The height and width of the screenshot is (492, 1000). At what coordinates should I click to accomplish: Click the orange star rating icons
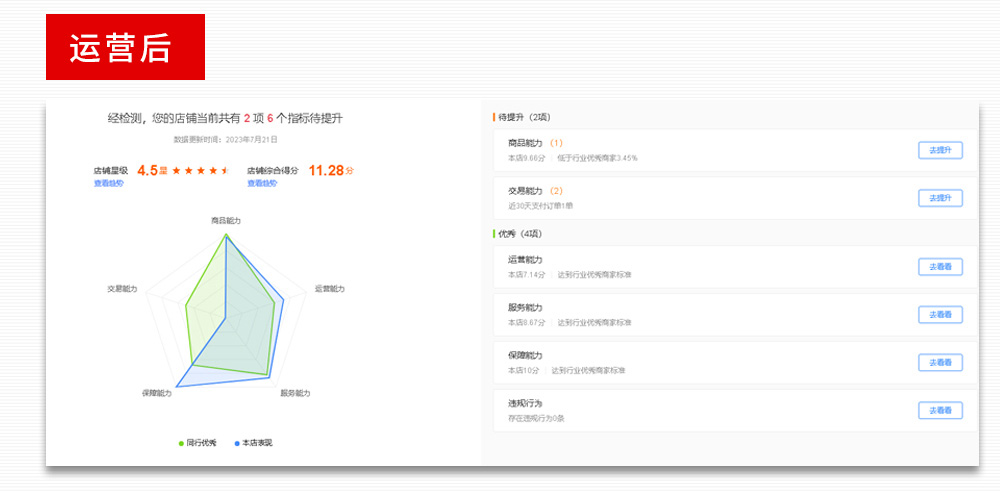pos(201,171)
